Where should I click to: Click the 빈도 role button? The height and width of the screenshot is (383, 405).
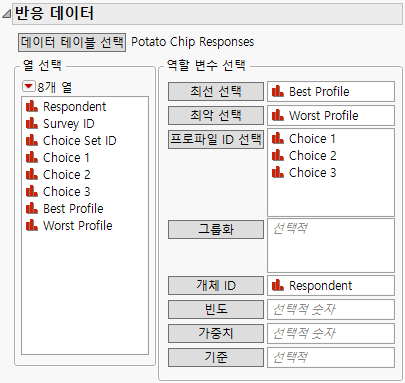216,309
